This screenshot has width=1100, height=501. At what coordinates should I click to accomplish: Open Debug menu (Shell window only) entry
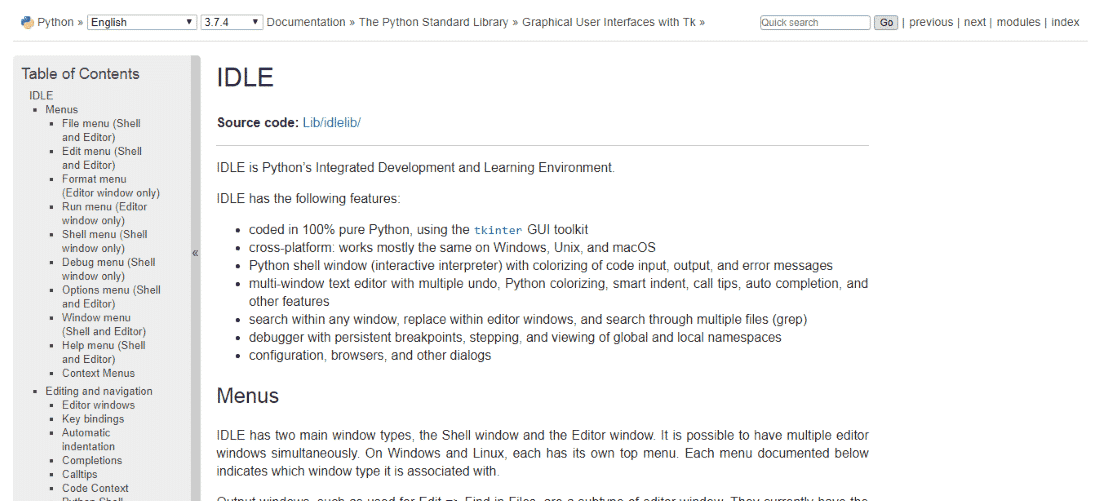109,269
